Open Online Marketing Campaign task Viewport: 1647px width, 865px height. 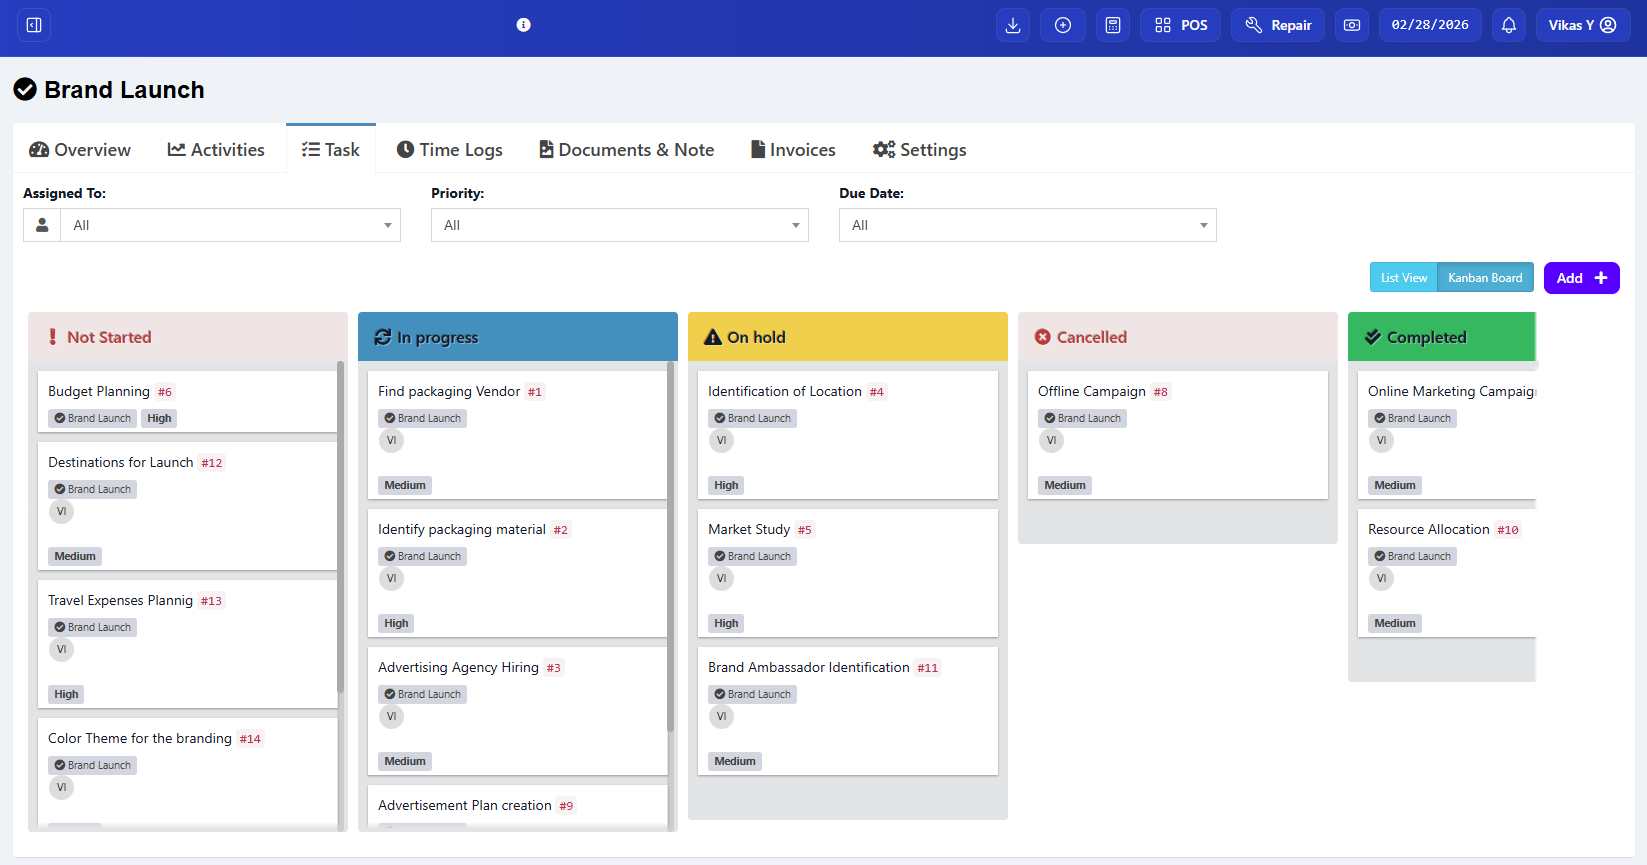[1451, 391]
